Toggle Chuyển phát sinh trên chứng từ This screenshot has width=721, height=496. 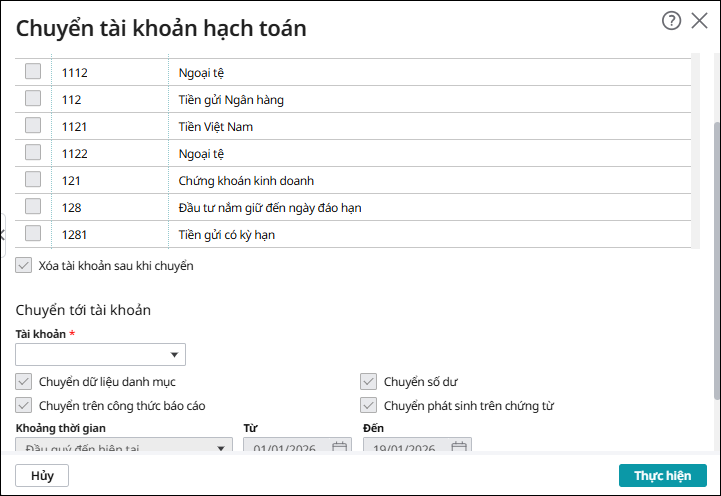[369, 405]
